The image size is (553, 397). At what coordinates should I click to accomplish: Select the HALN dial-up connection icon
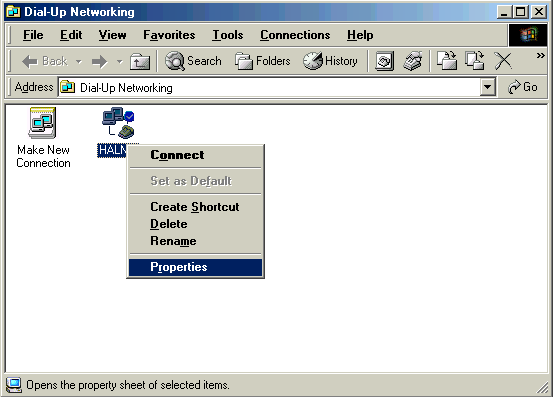pyautogui.click(x=118, y=122)
